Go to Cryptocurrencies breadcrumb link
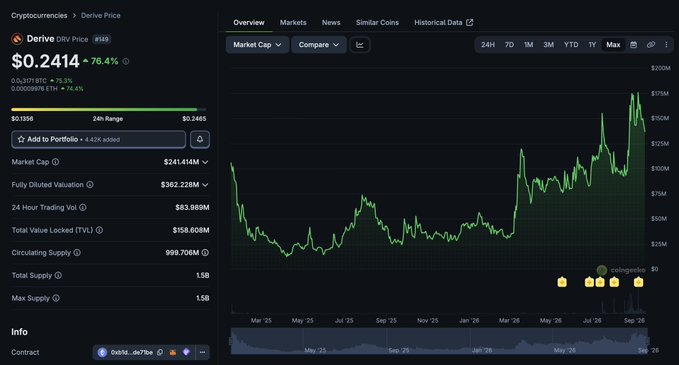Viewport: 679px width, 365px height. pos(39,16)
